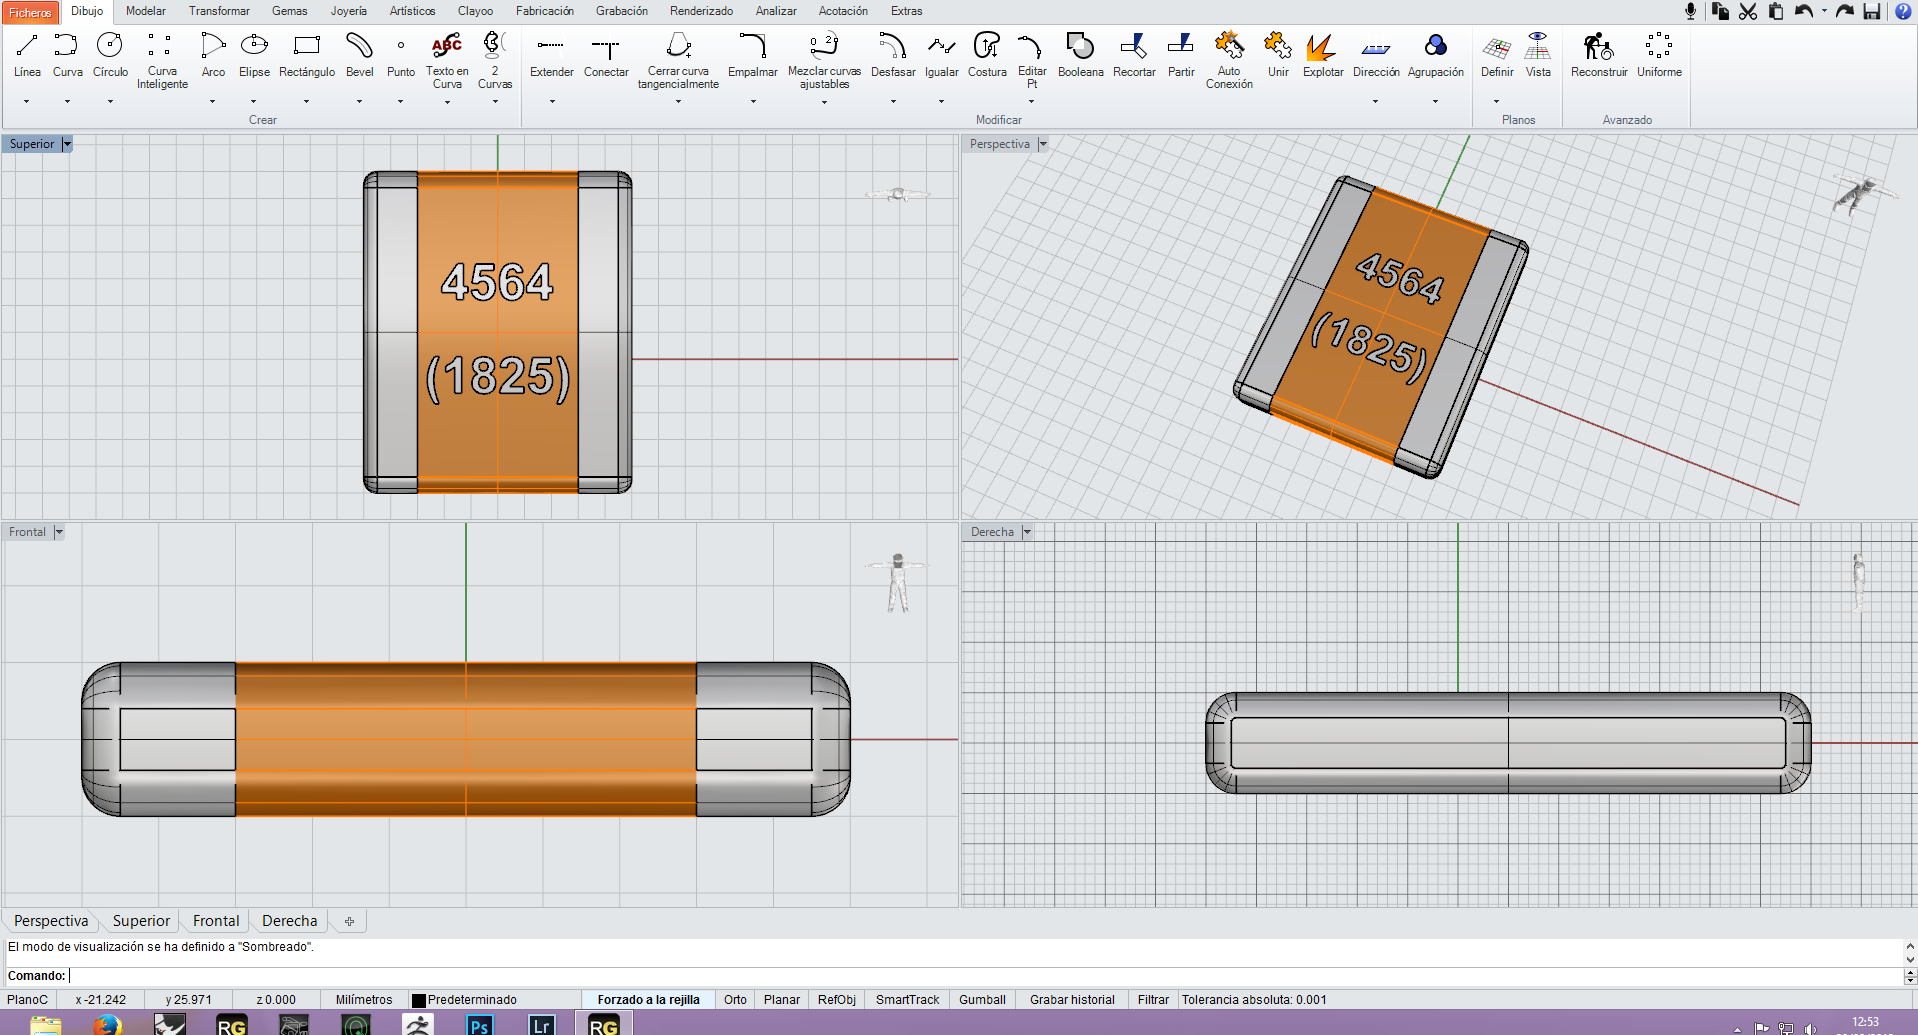Open the Transformar ribbon tab

point(219,11)
